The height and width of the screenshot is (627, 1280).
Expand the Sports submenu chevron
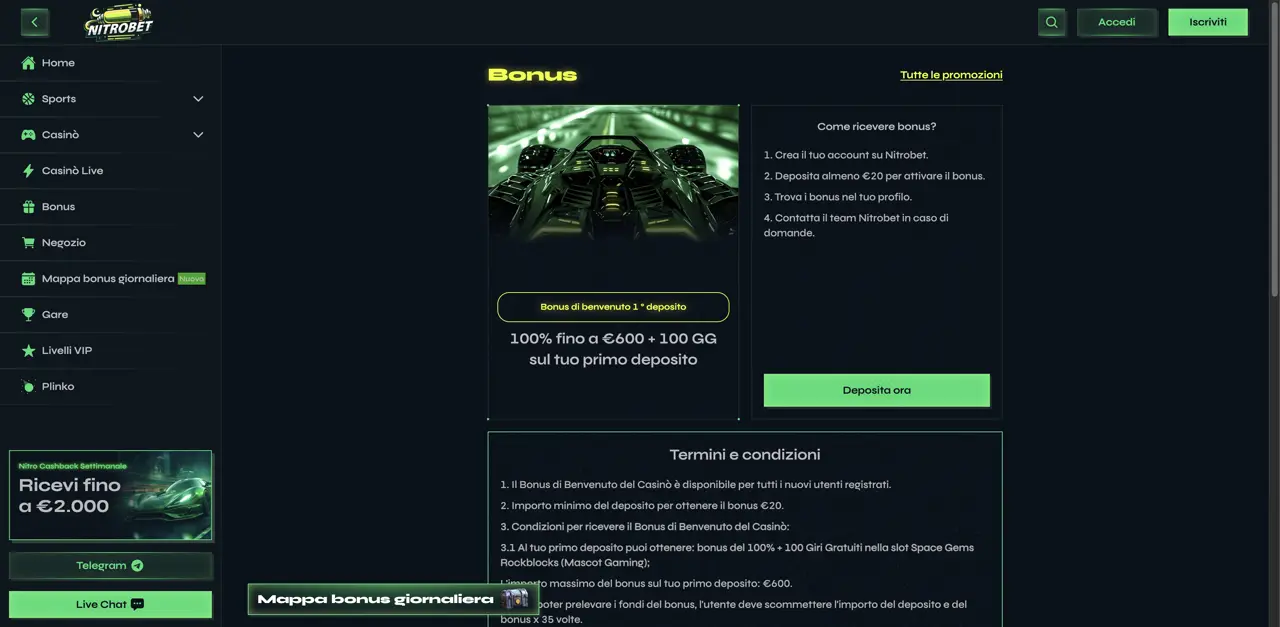coord(198,99)
